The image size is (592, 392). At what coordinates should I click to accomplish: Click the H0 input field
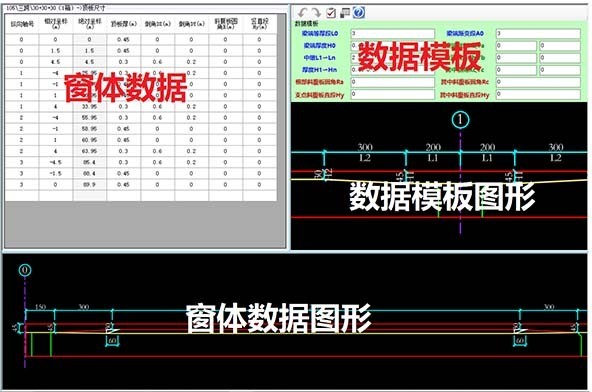(x=393, y=46)
